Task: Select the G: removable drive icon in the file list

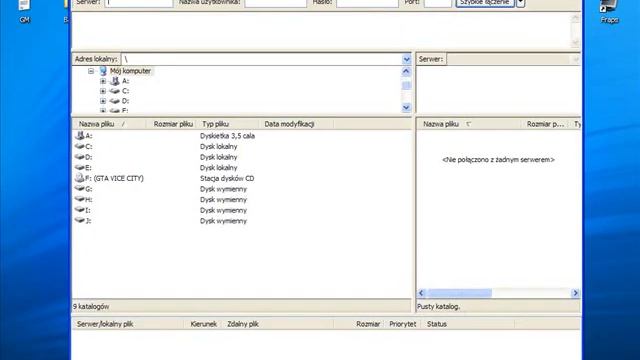Action: point(80,189)
